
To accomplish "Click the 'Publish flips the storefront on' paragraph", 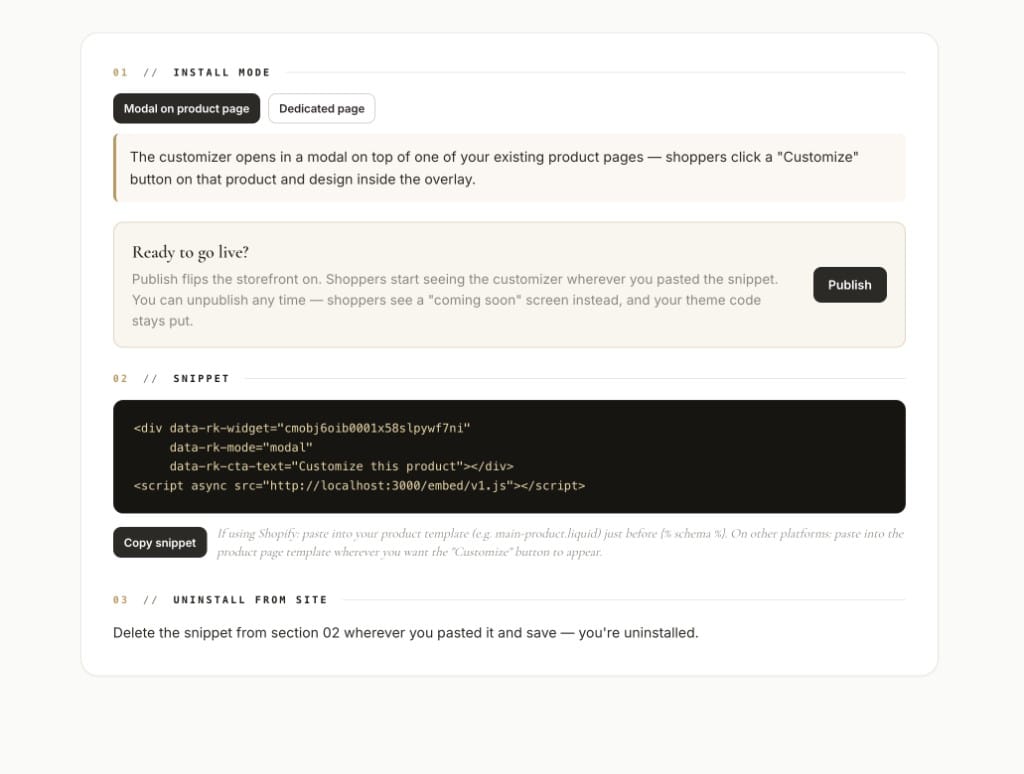I will click(455, 300).
